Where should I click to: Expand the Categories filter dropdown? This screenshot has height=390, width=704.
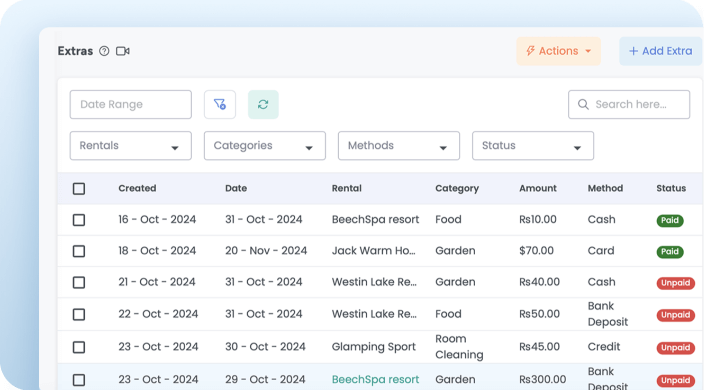coord(265,146)
